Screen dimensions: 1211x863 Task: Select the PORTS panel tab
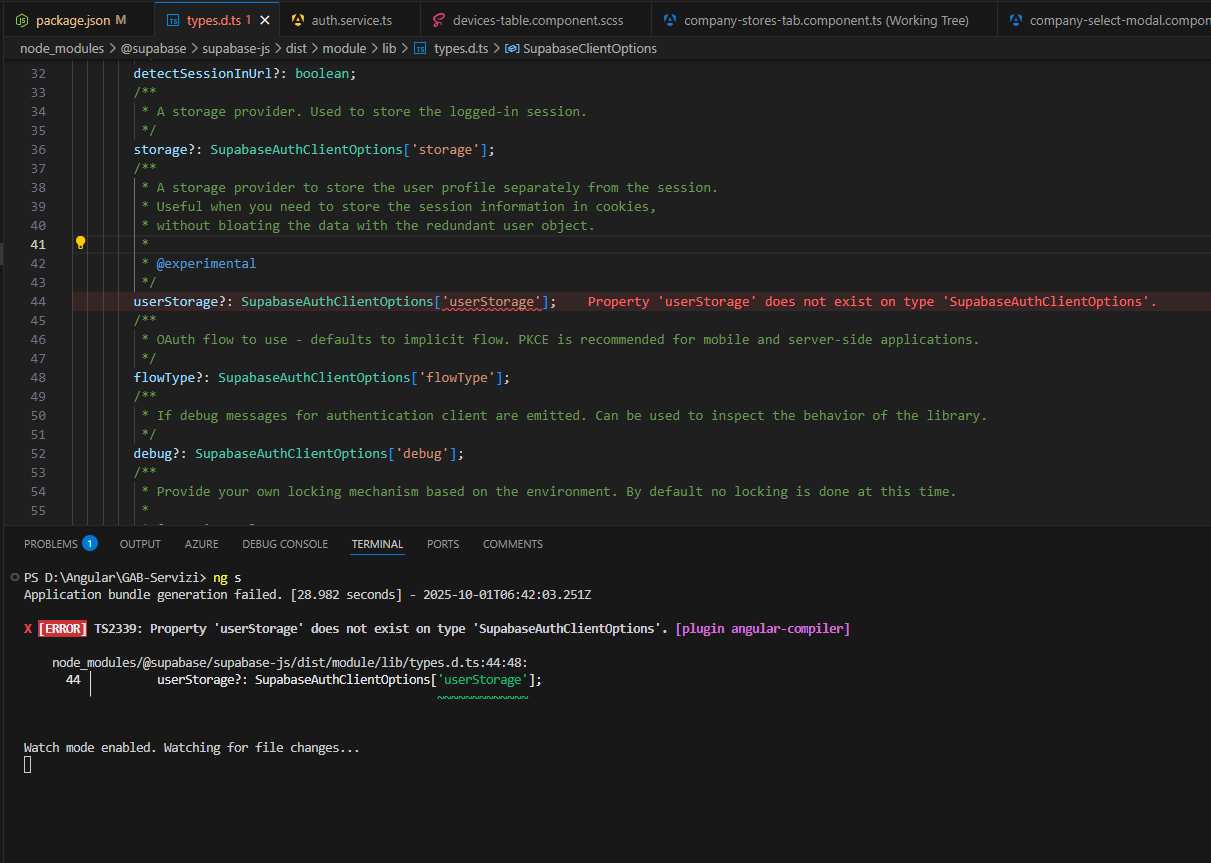click(x=443, y=544)
